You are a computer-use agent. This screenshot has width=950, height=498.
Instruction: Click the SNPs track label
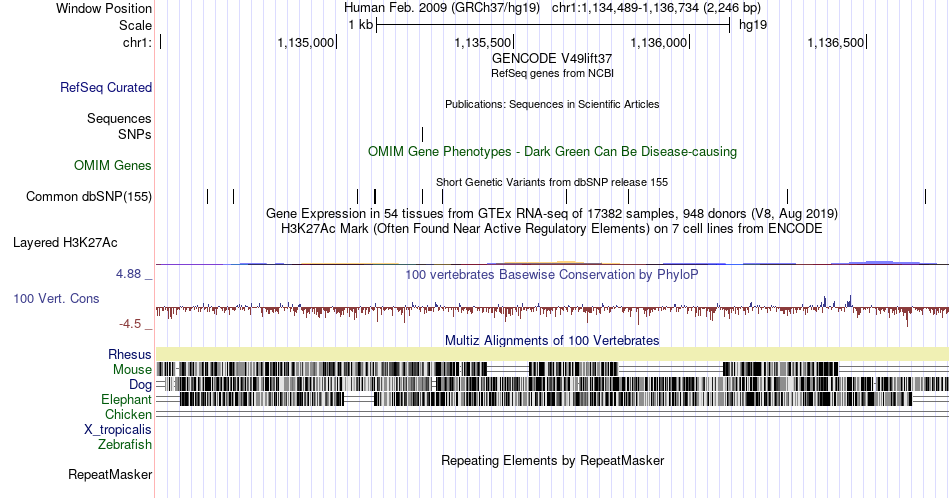coord(135,134)
